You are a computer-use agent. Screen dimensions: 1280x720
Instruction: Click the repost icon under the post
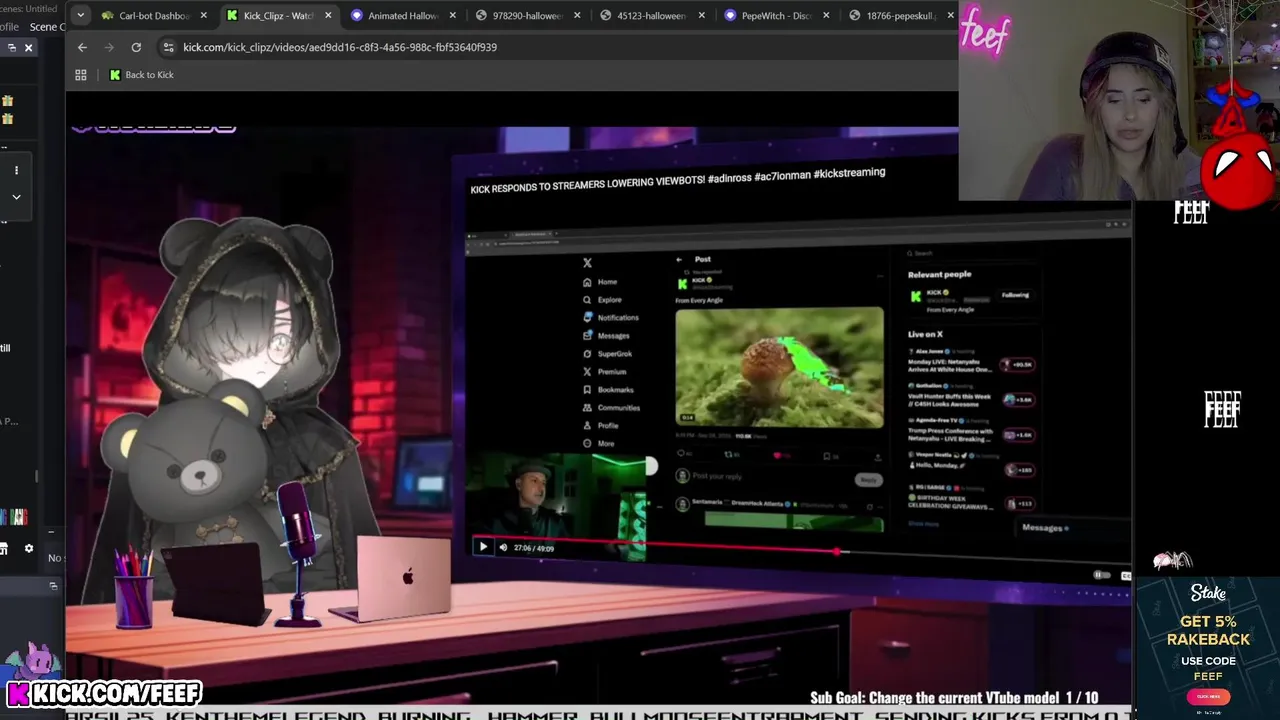(729, 455)
